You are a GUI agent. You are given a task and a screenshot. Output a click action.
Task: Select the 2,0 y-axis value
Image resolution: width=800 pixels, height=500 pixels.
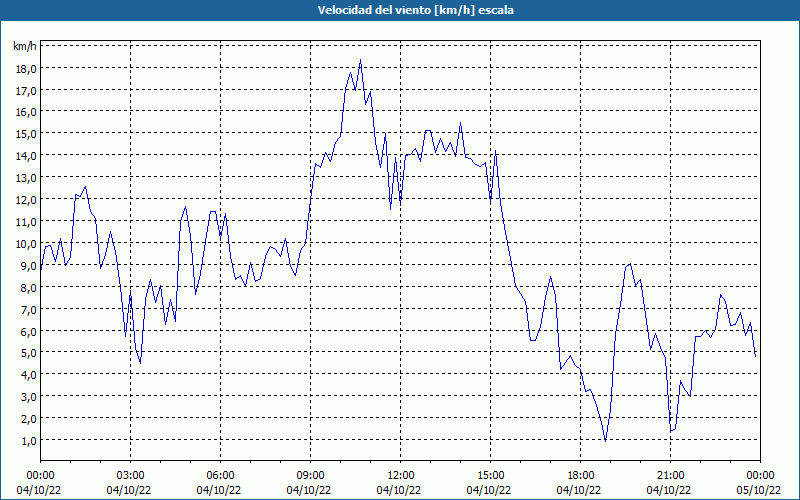pos(28,419)
